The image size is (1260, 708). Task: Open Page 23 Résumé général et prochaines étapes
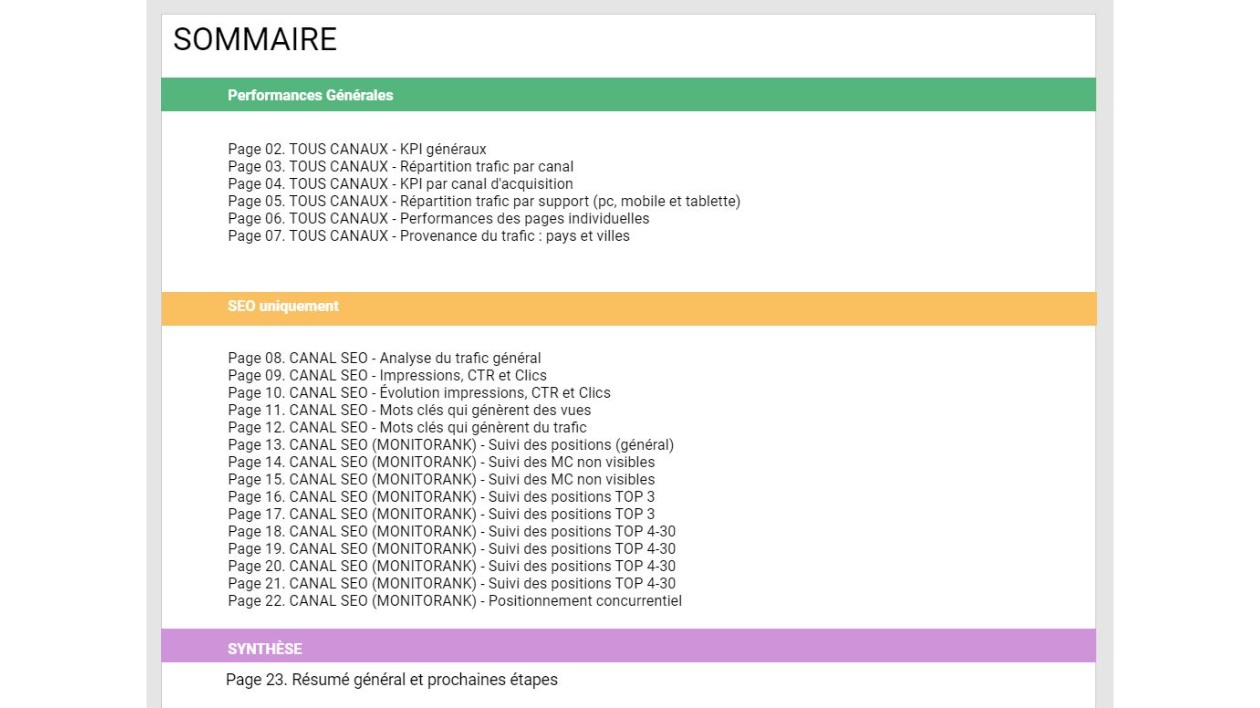pyautogui.click(x=392, y=680)
